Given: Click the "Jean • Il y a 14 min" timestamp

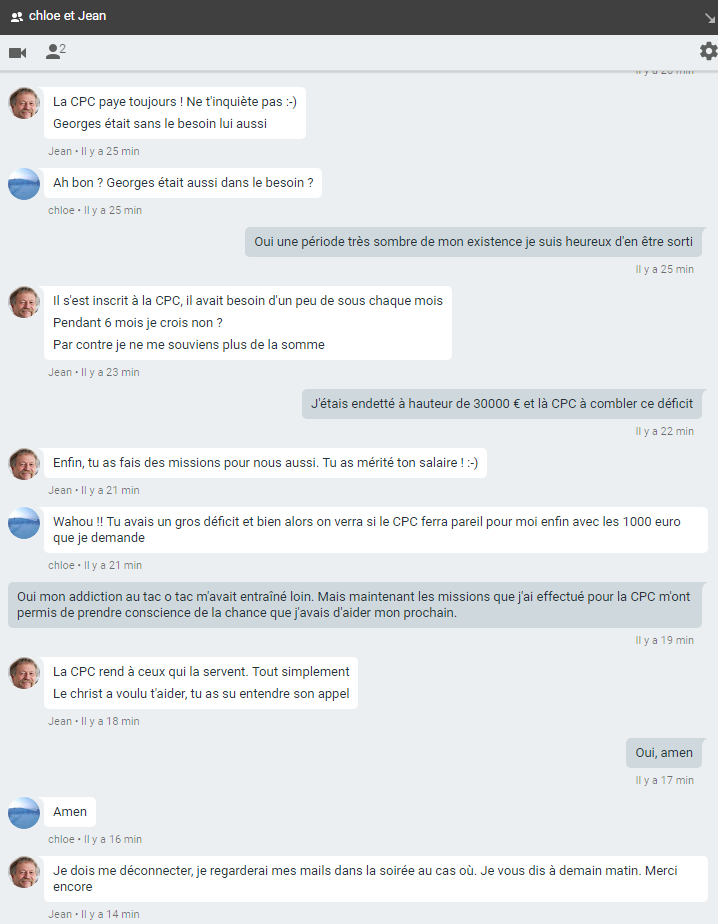Looking at the screenshot, I should pyautogui.click(x=94, y=914).
